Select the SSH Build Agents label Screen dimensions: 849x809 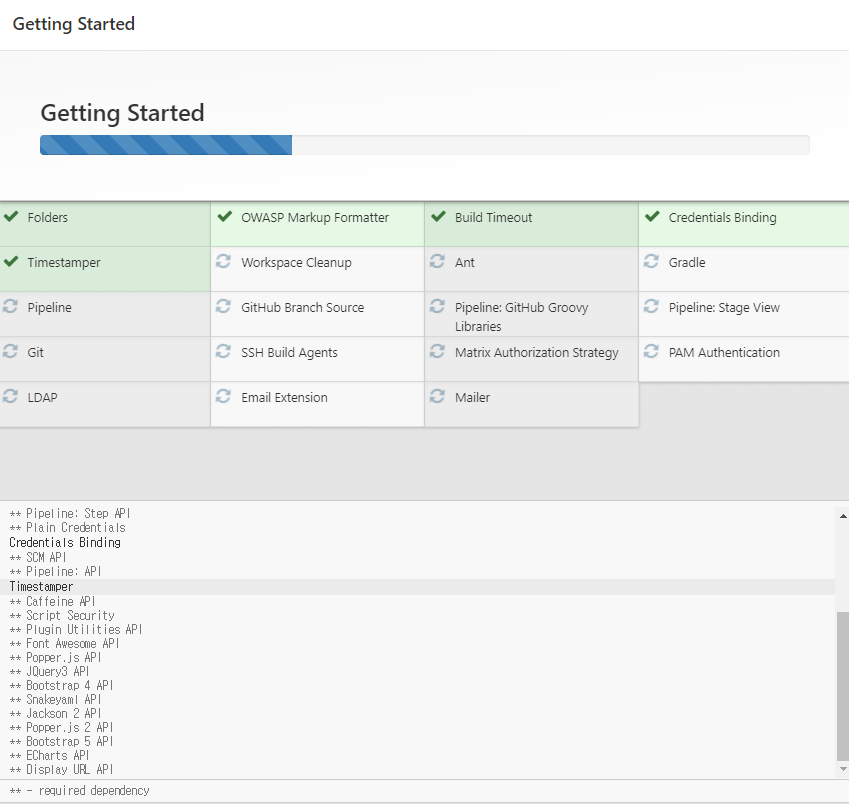click(289, 353)
